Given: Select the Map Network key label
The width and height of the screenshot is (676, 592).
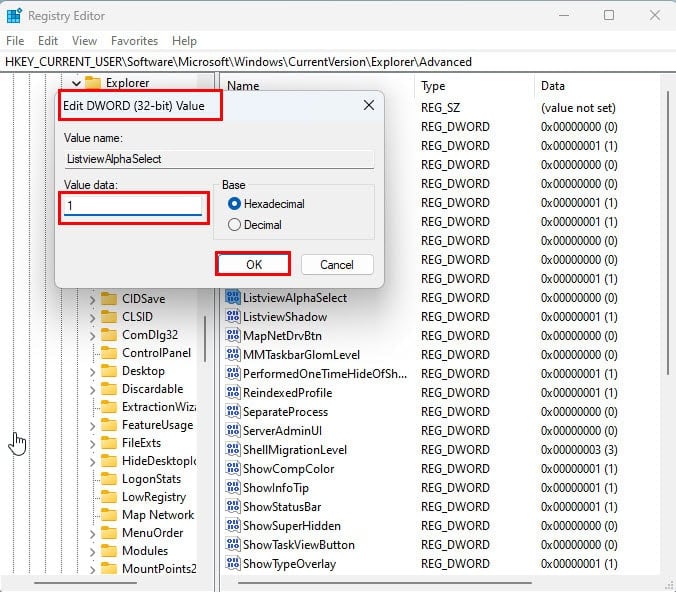Looking at the screenshot, I should (158, 515).
